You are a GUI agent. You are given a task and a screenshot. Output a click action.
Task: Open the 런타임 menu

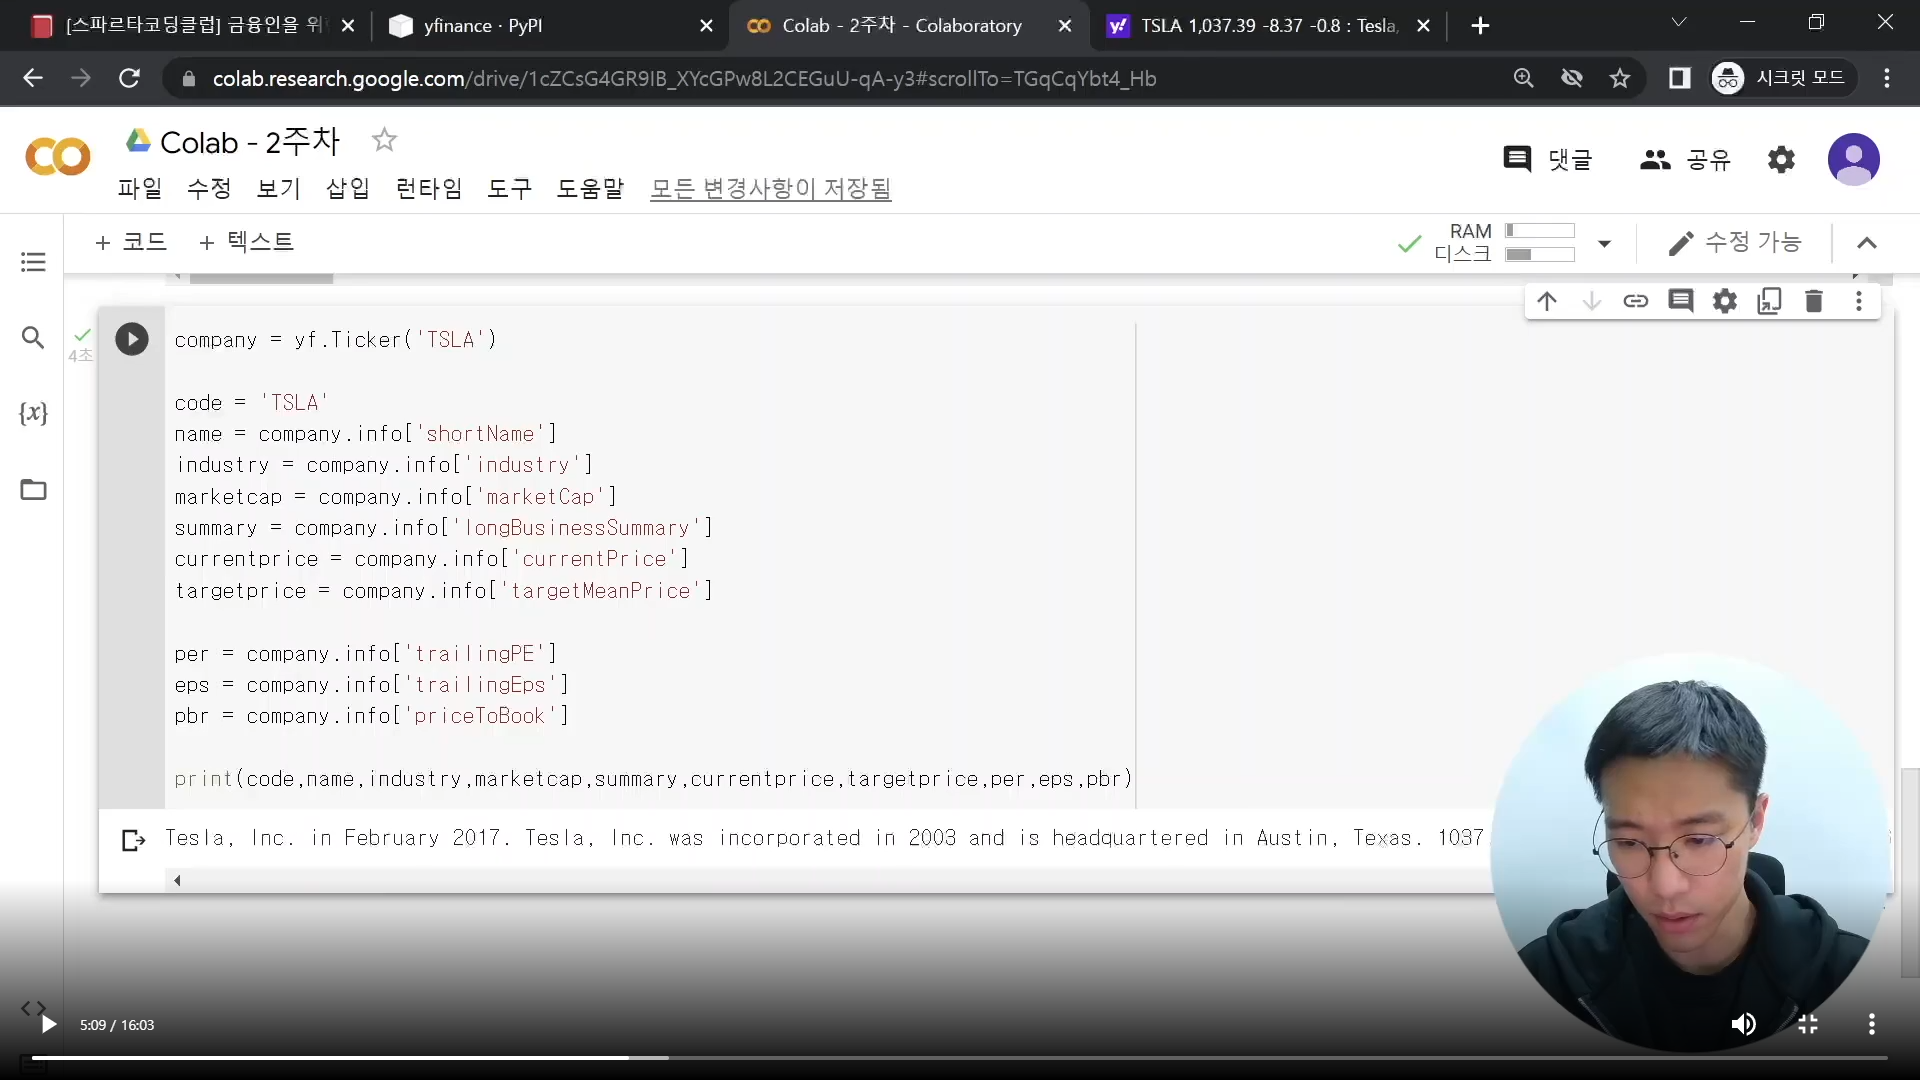[x=429, y=188]
